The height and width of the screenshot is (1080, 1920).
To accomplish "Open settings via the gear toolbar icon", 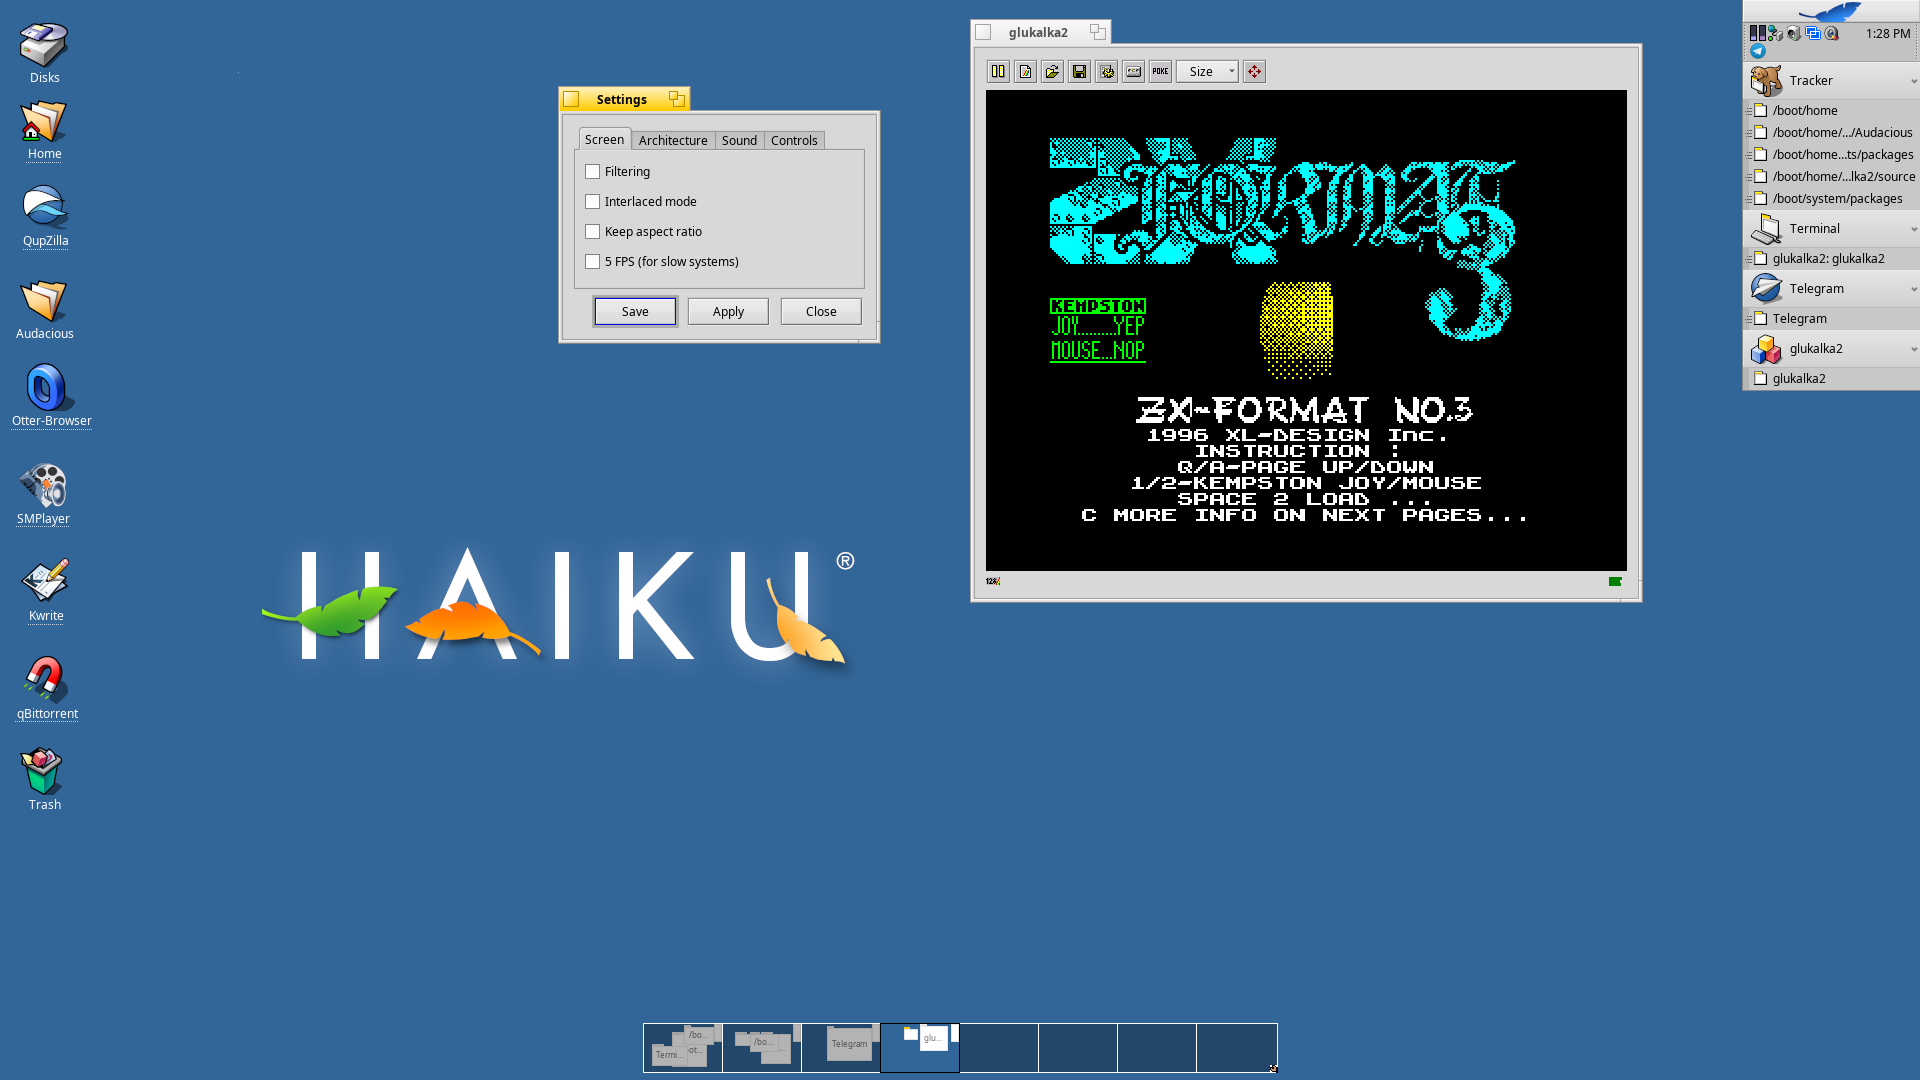I will (1106, 71).
